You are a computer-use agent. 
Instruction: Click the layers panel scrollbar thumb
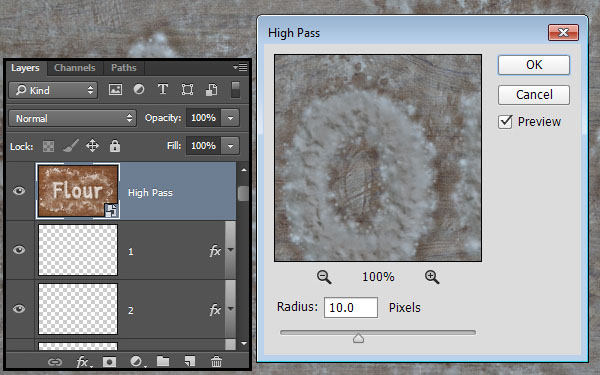click(243, 193)
